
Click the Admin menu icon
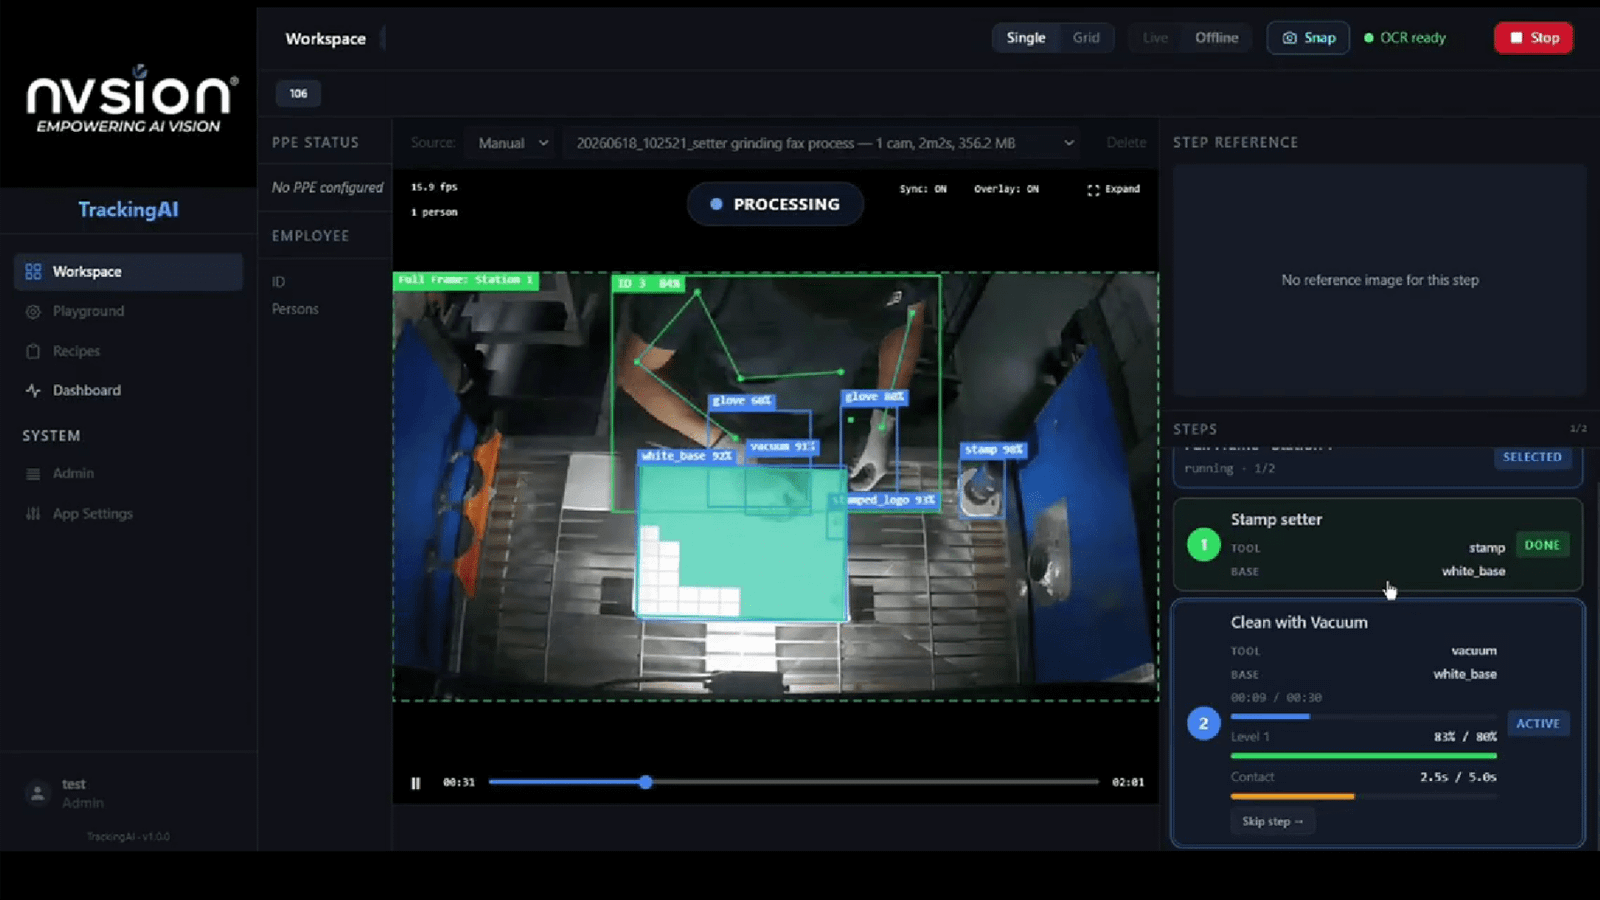tap(33, 474)
